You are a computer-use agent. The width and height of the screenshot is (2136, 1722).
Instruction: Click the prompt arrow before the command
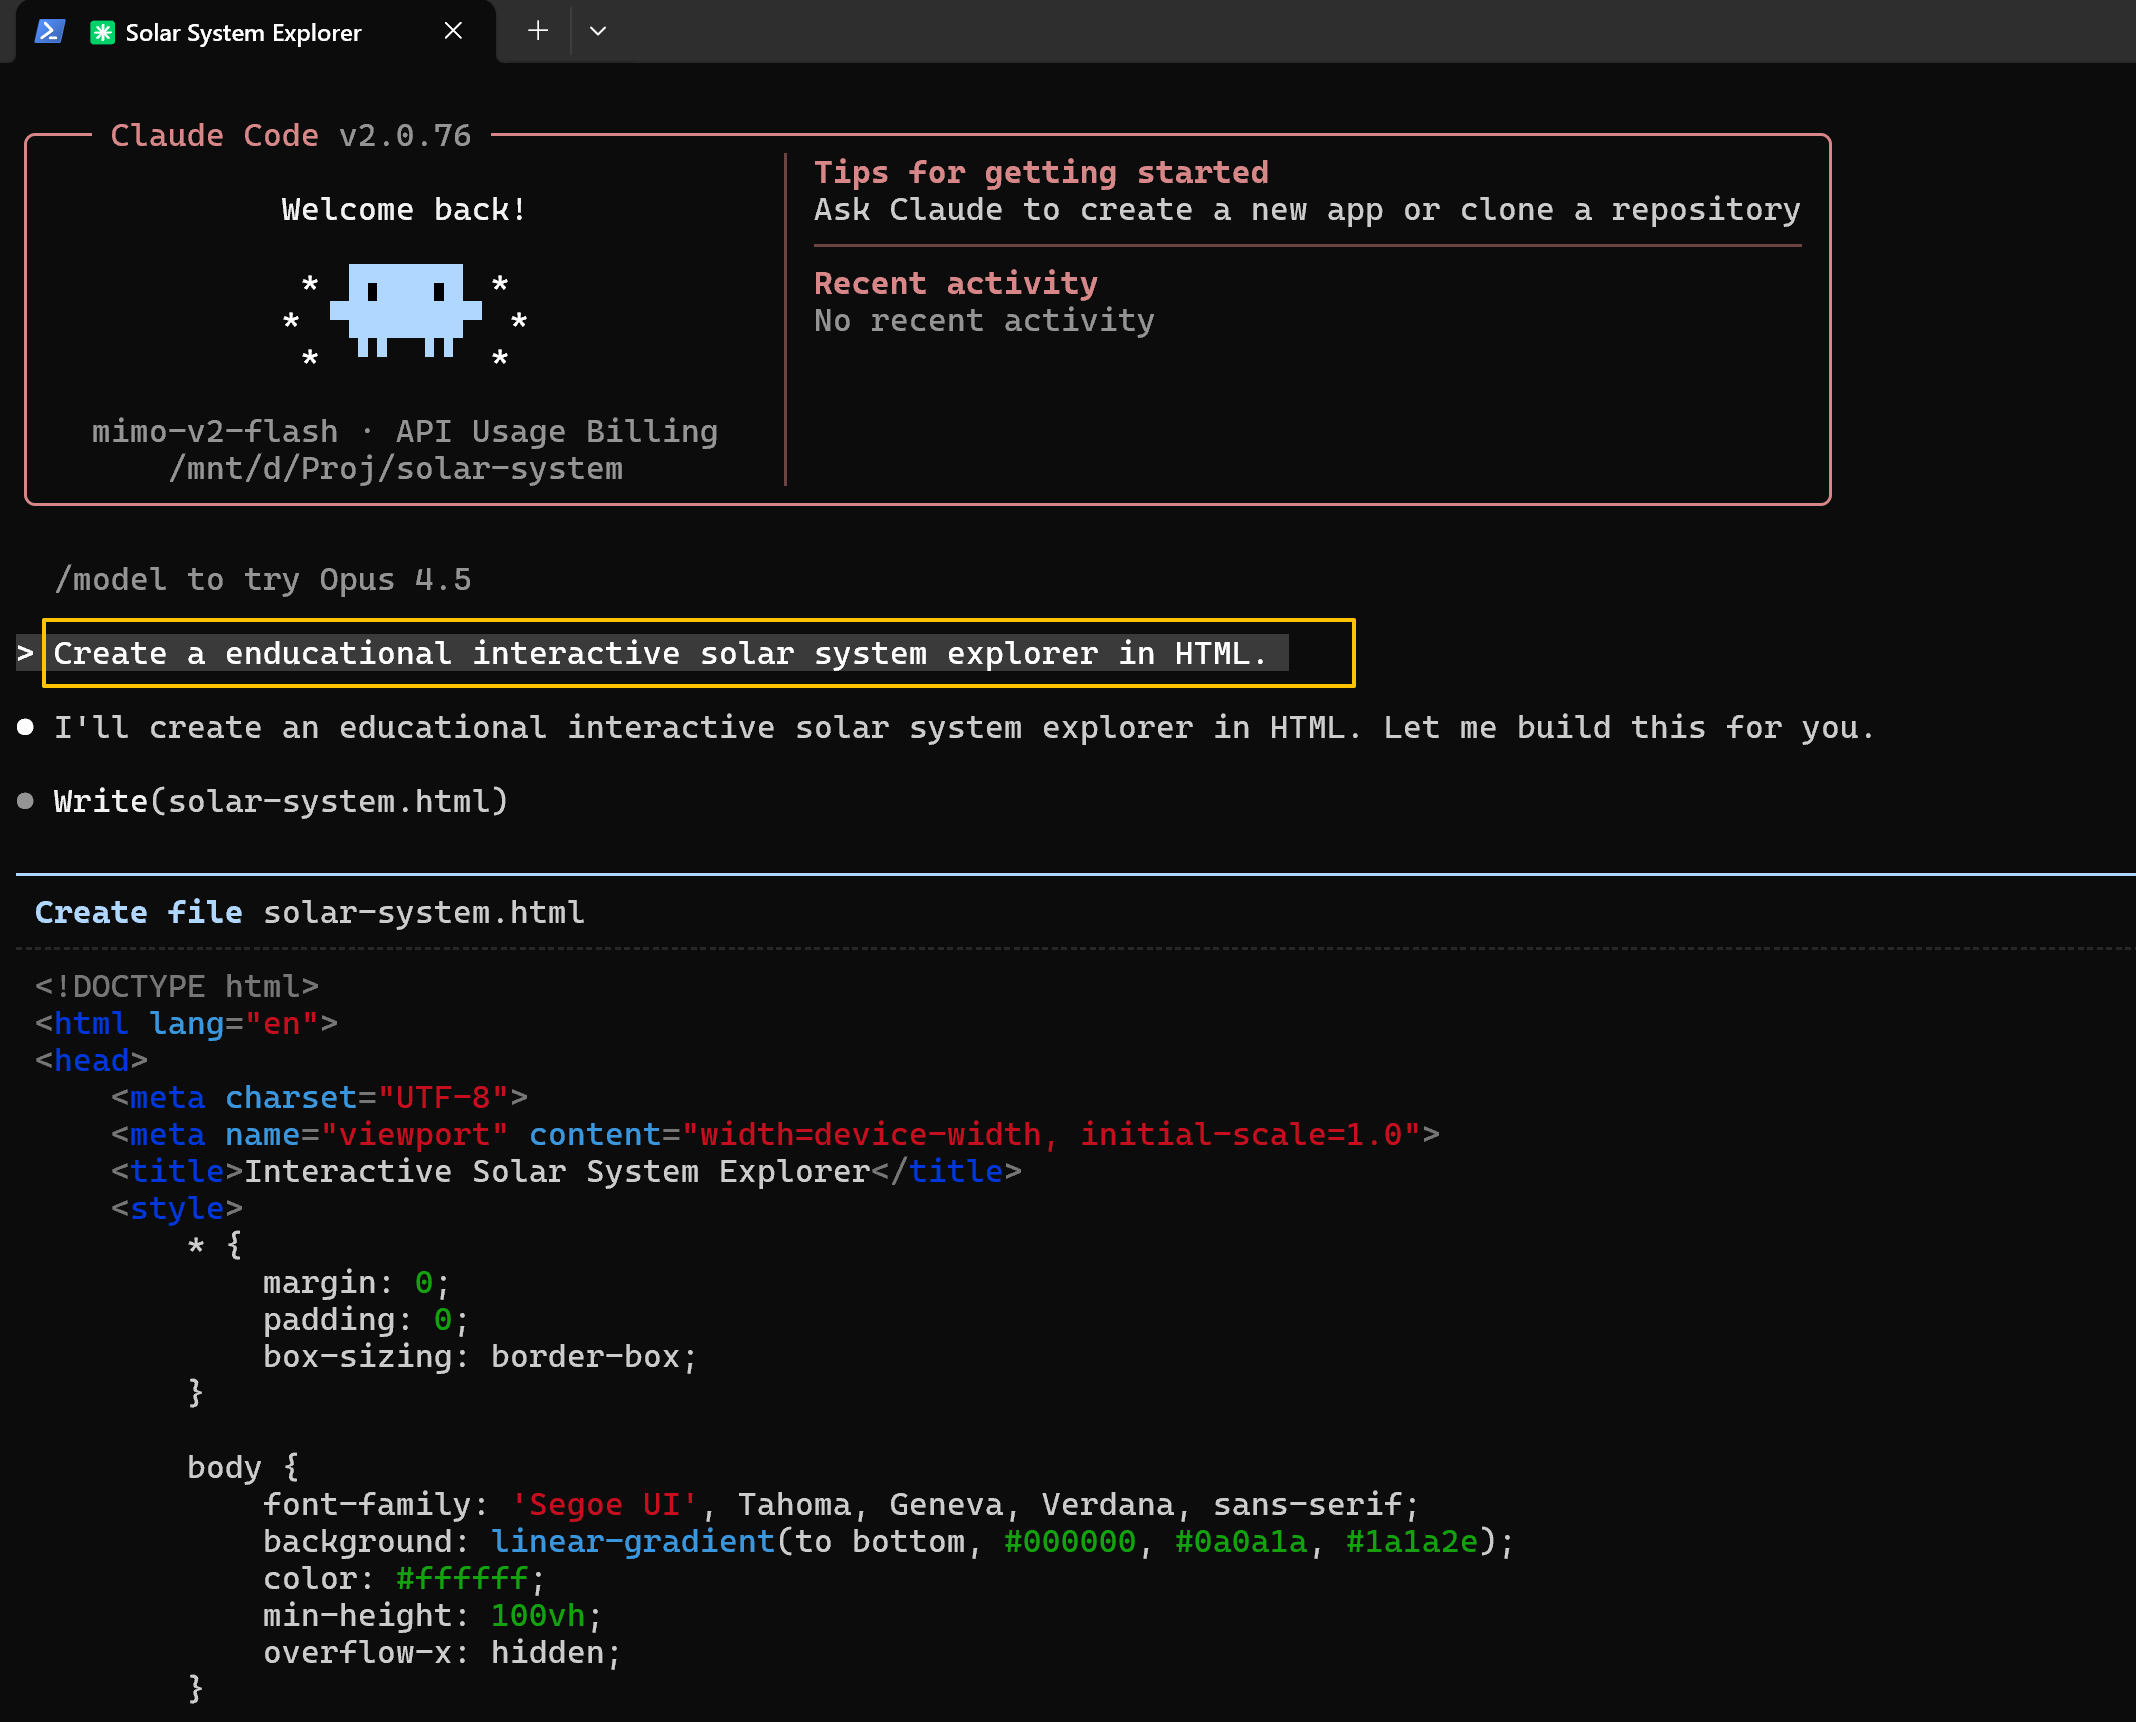click(25, 654)
